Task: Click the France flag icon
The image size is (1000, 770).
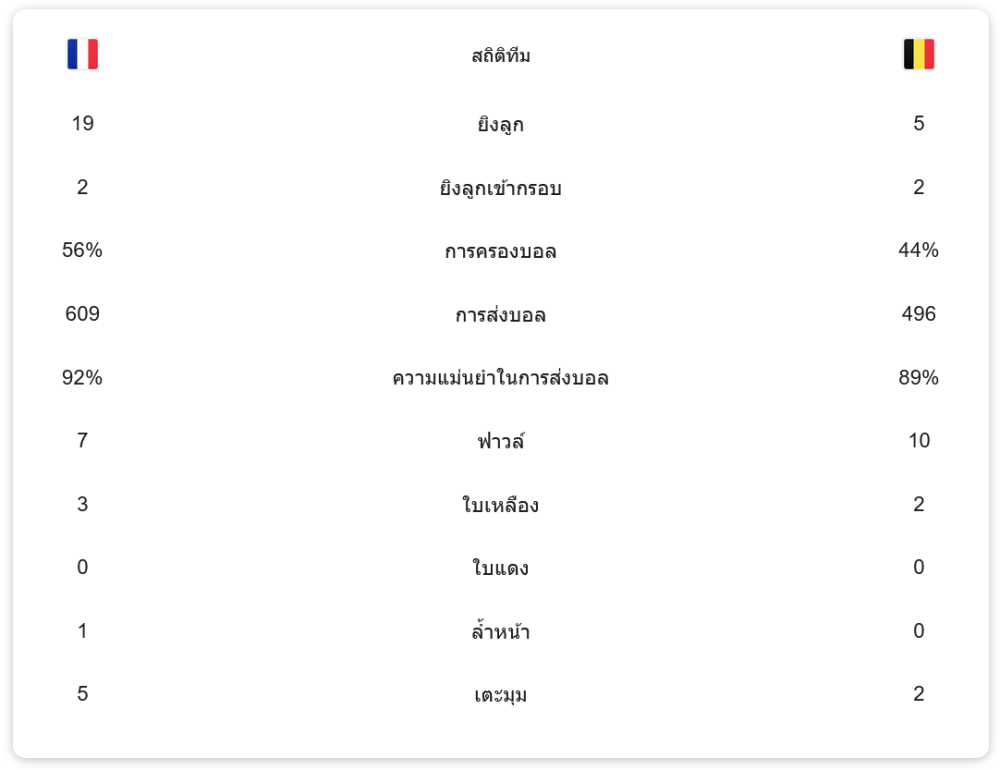Action: click(x=82, y=54)
